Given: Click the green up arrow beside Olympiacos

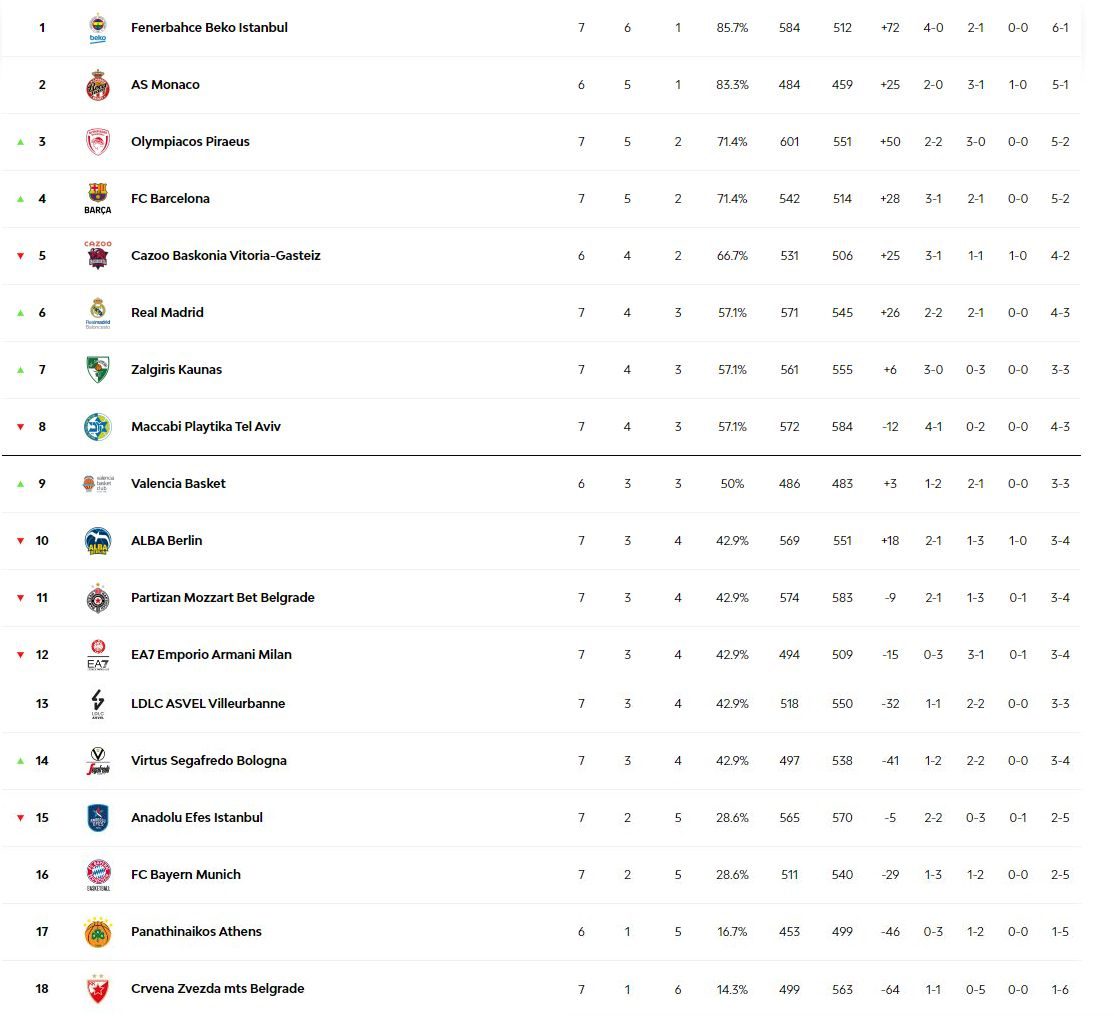Looking at the screenshot, I should coord(20,142).
